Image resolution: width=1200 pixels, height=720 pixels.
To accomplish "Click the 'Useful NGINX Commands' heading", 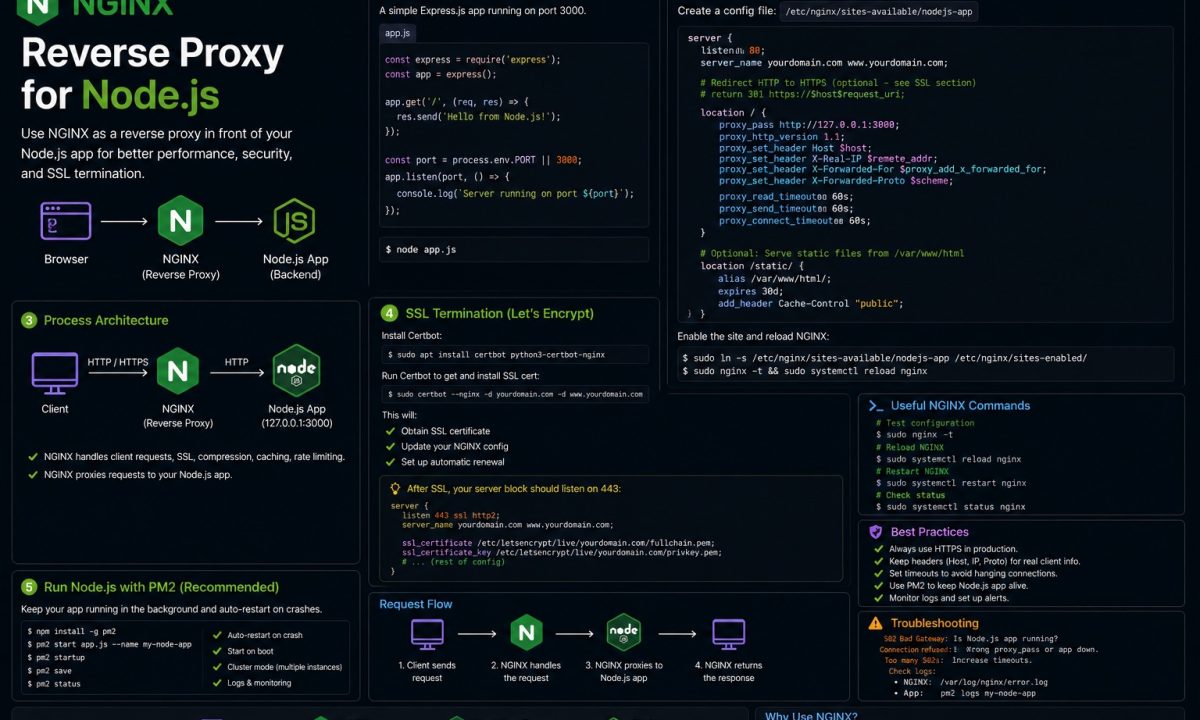I will (960, 405).
